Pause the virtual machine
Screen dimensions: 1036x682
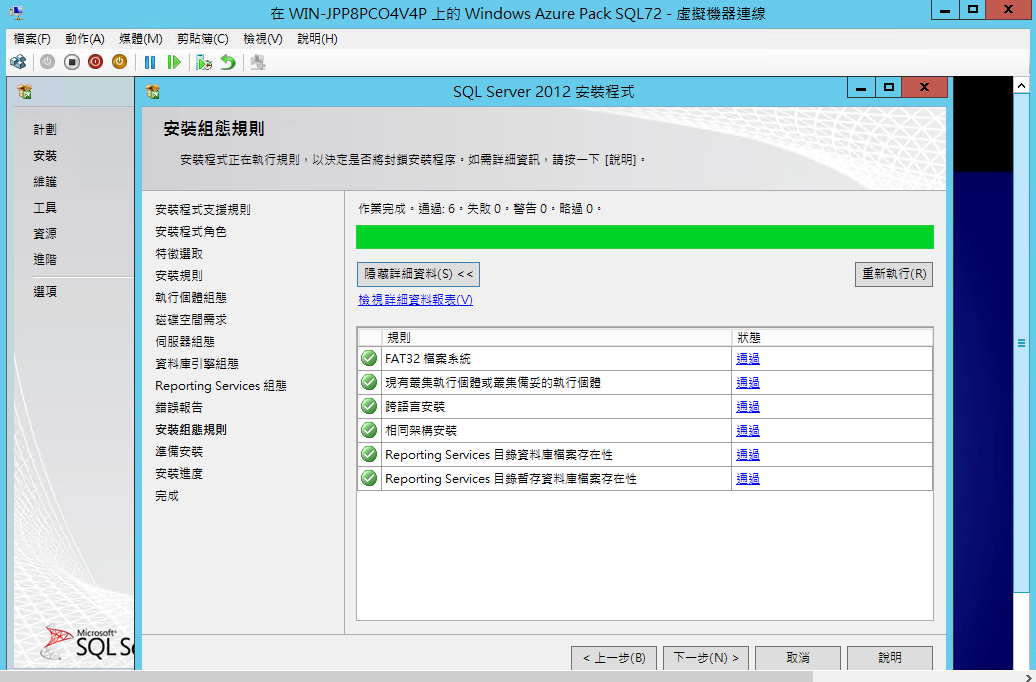[x=150, y=62]
